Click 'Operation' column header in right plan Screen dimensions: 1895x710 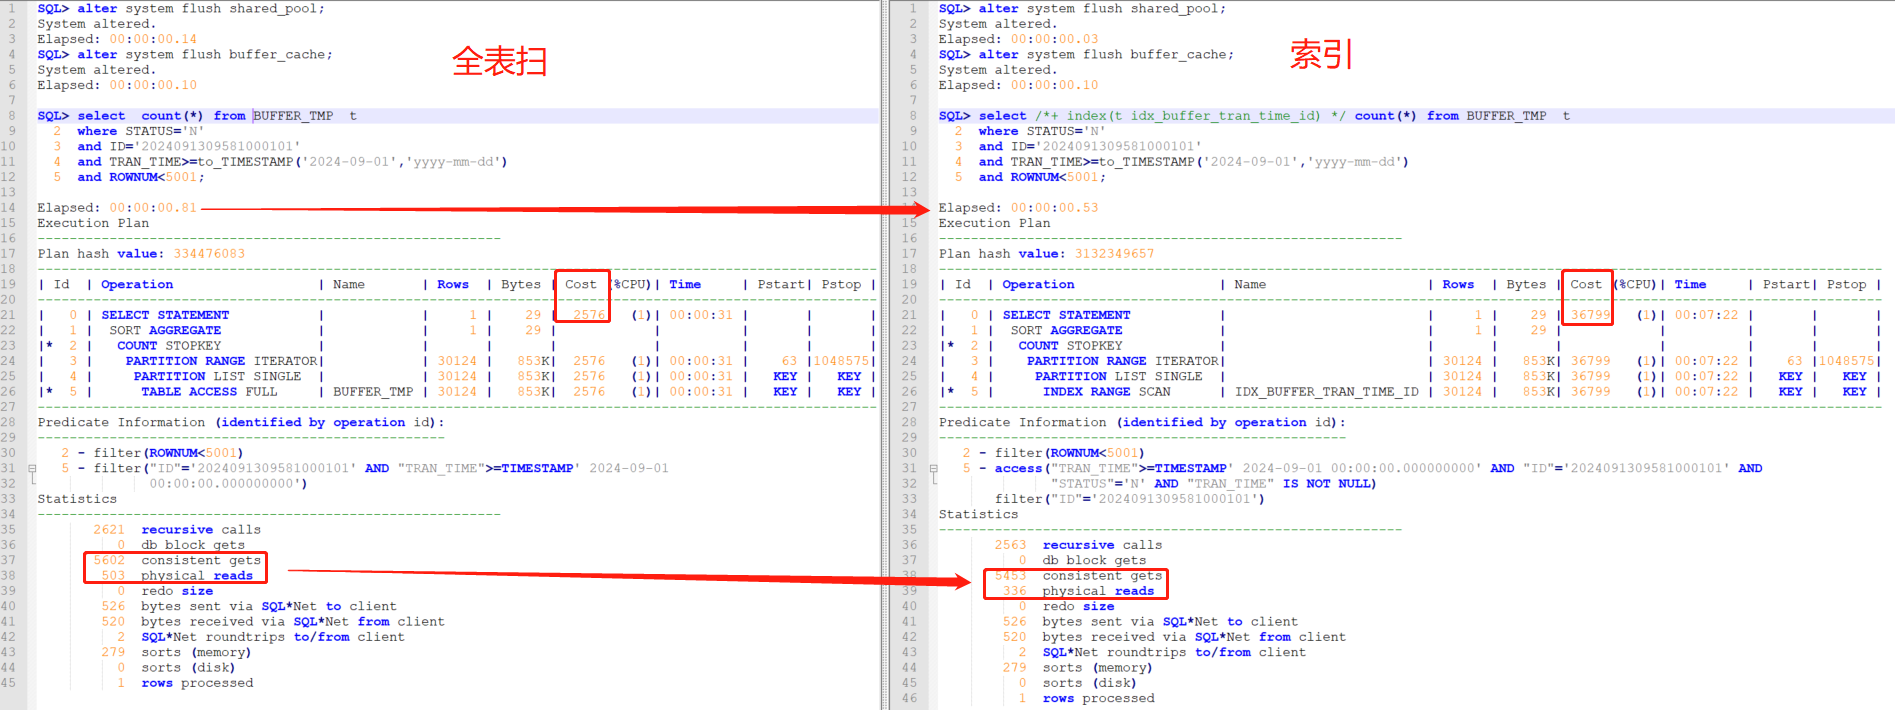click(1038, 285)
